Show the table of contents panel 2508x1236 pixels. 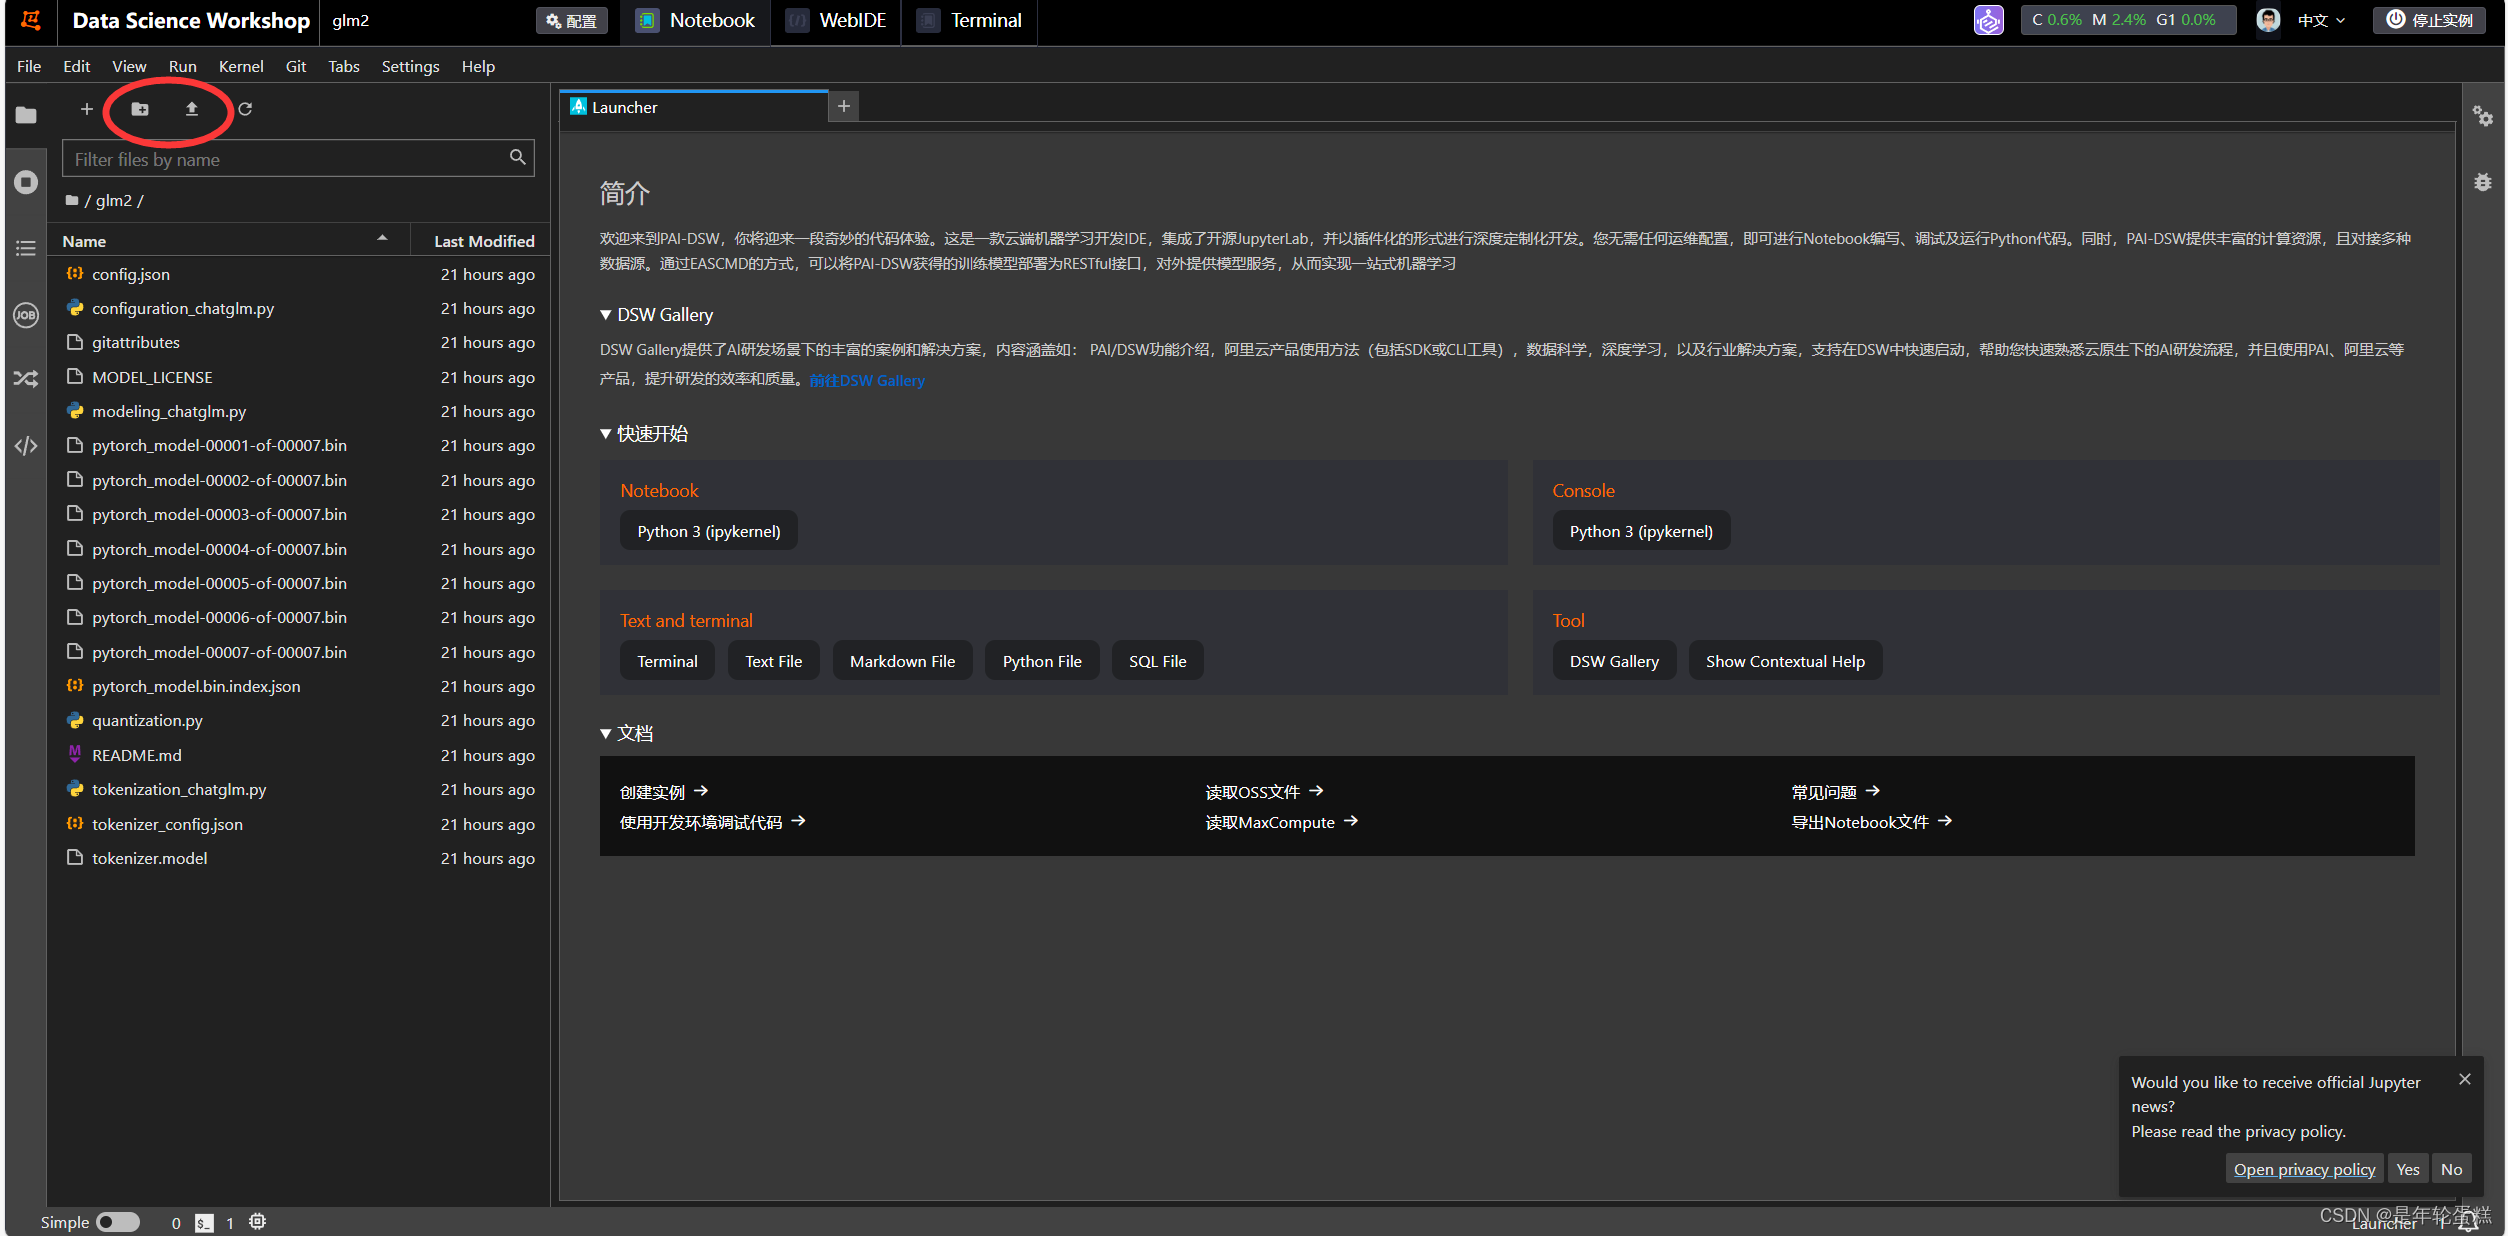[26, 248]
